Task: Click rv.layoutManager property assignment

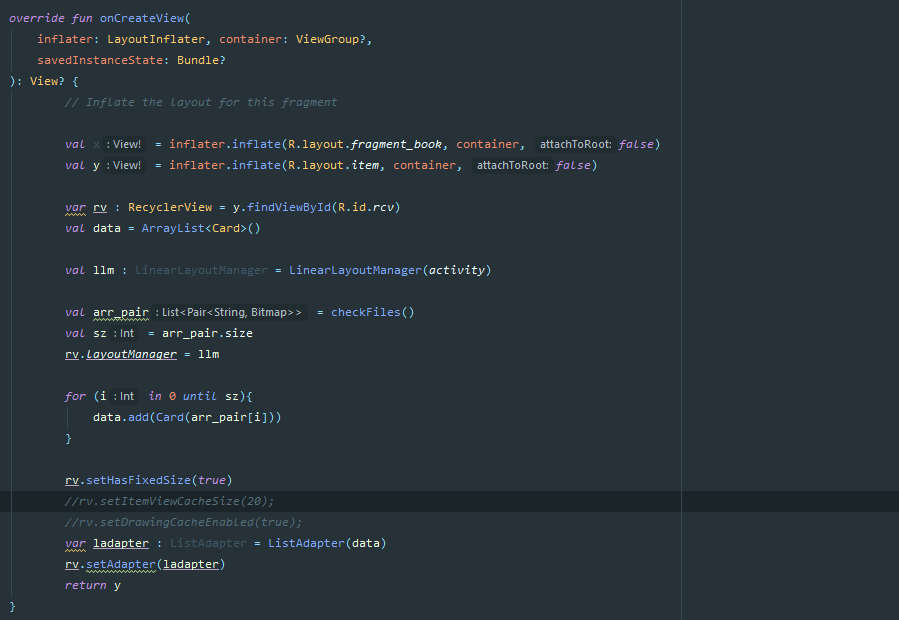Action: [x=121, y=354]
